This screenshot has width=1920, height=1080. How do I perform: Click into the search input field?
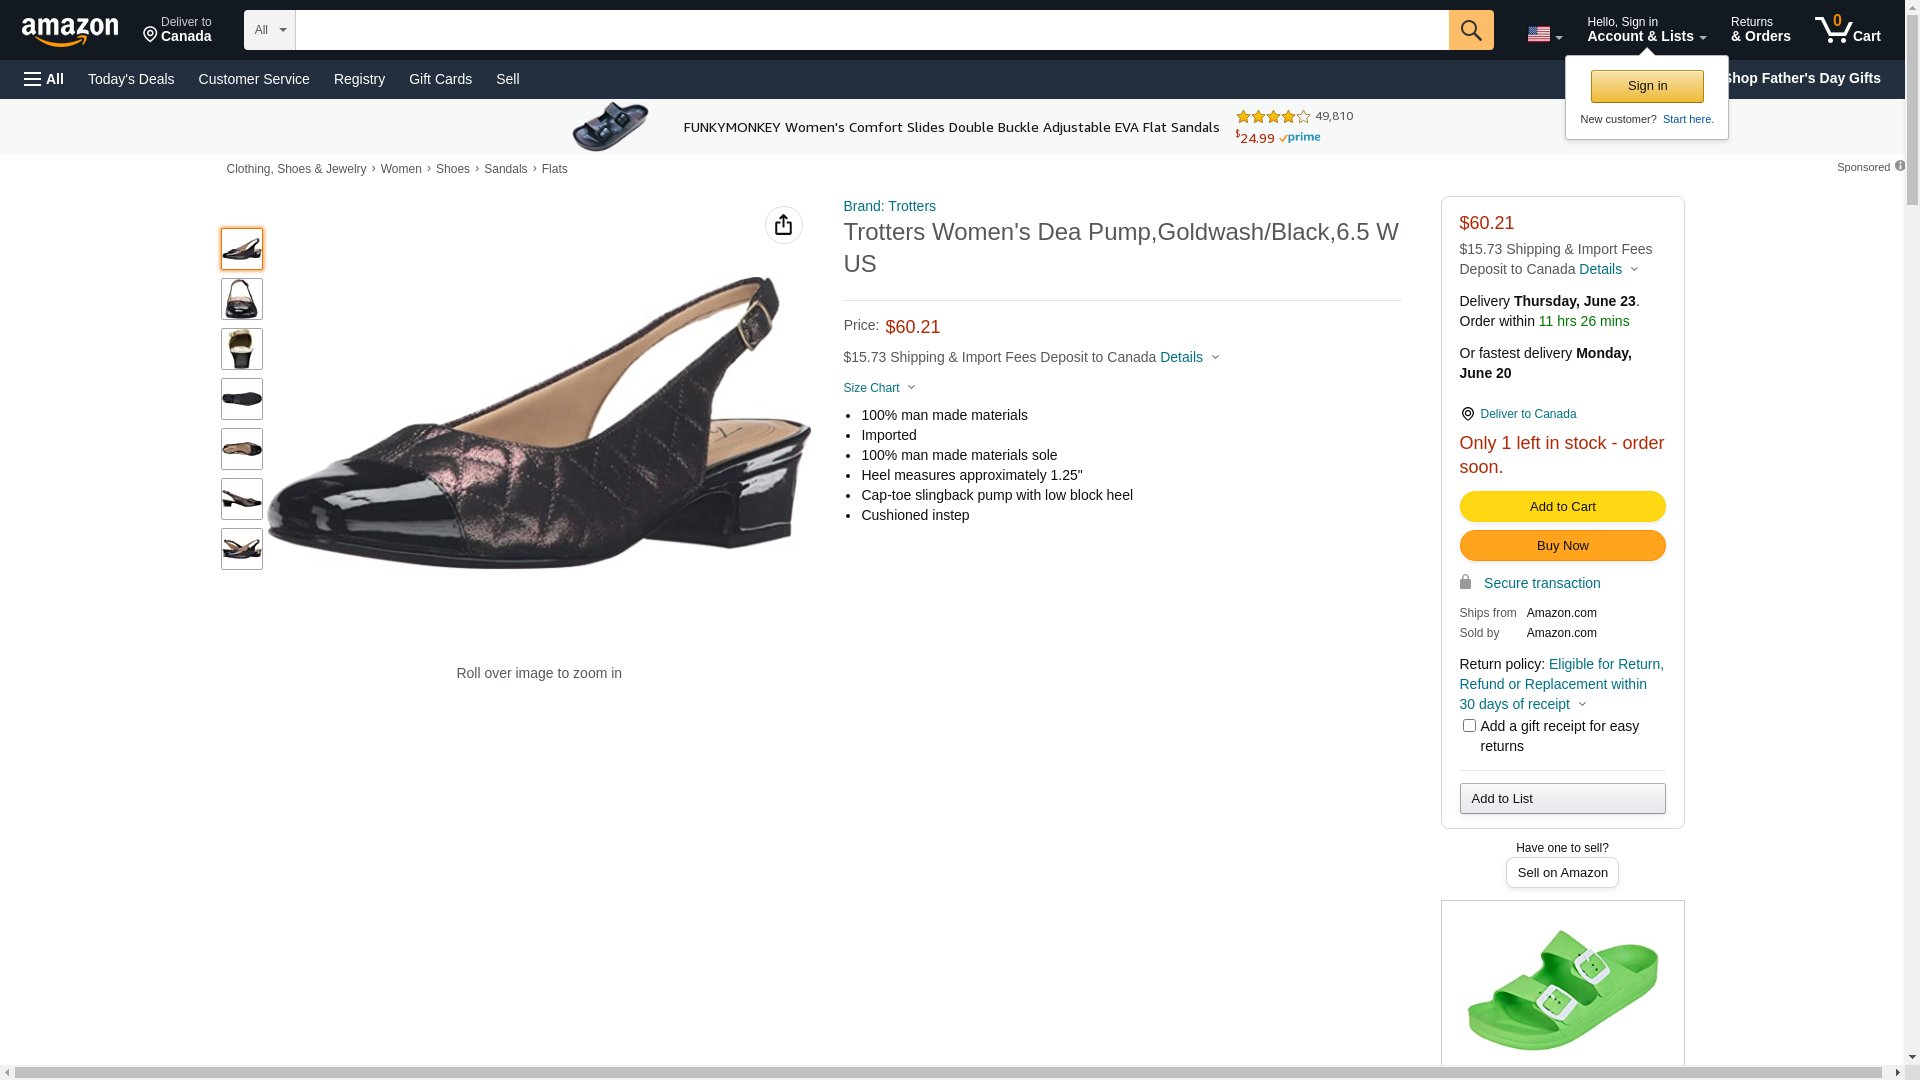pyautogui.click(x=871, y=30)
